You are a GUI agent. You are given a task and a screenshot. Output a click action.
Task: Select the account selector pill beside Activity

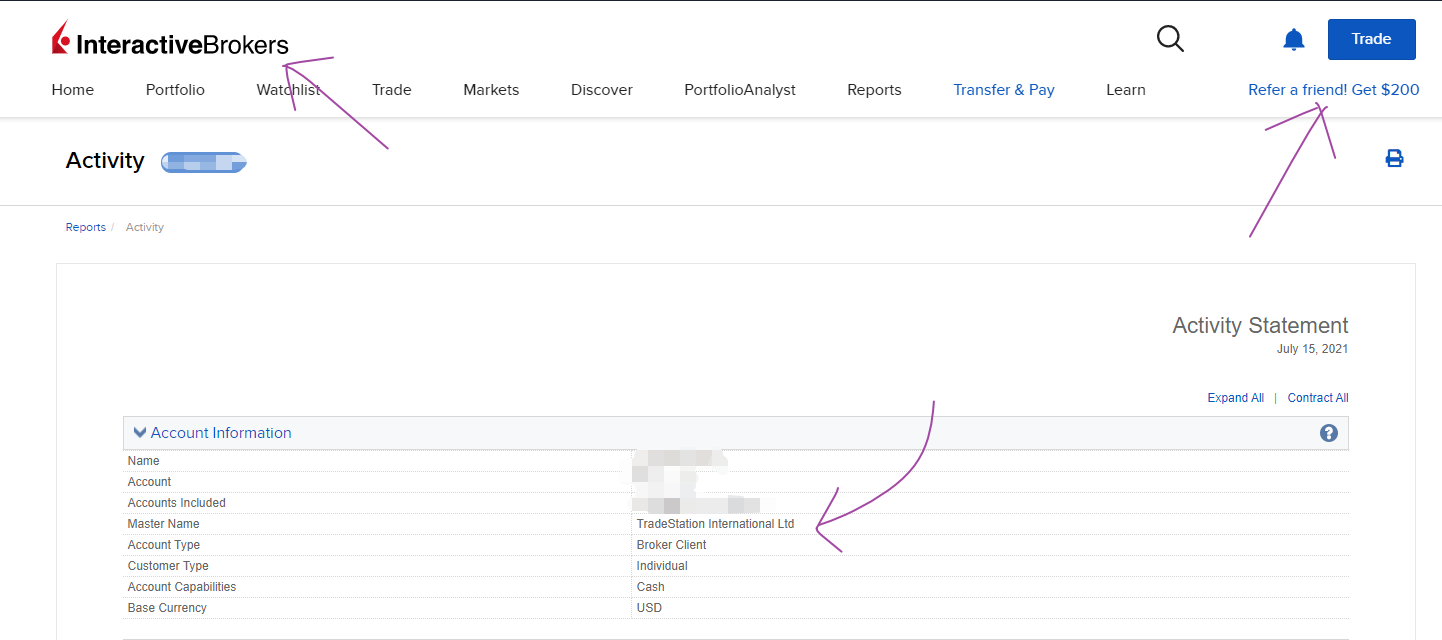point(204,162)
